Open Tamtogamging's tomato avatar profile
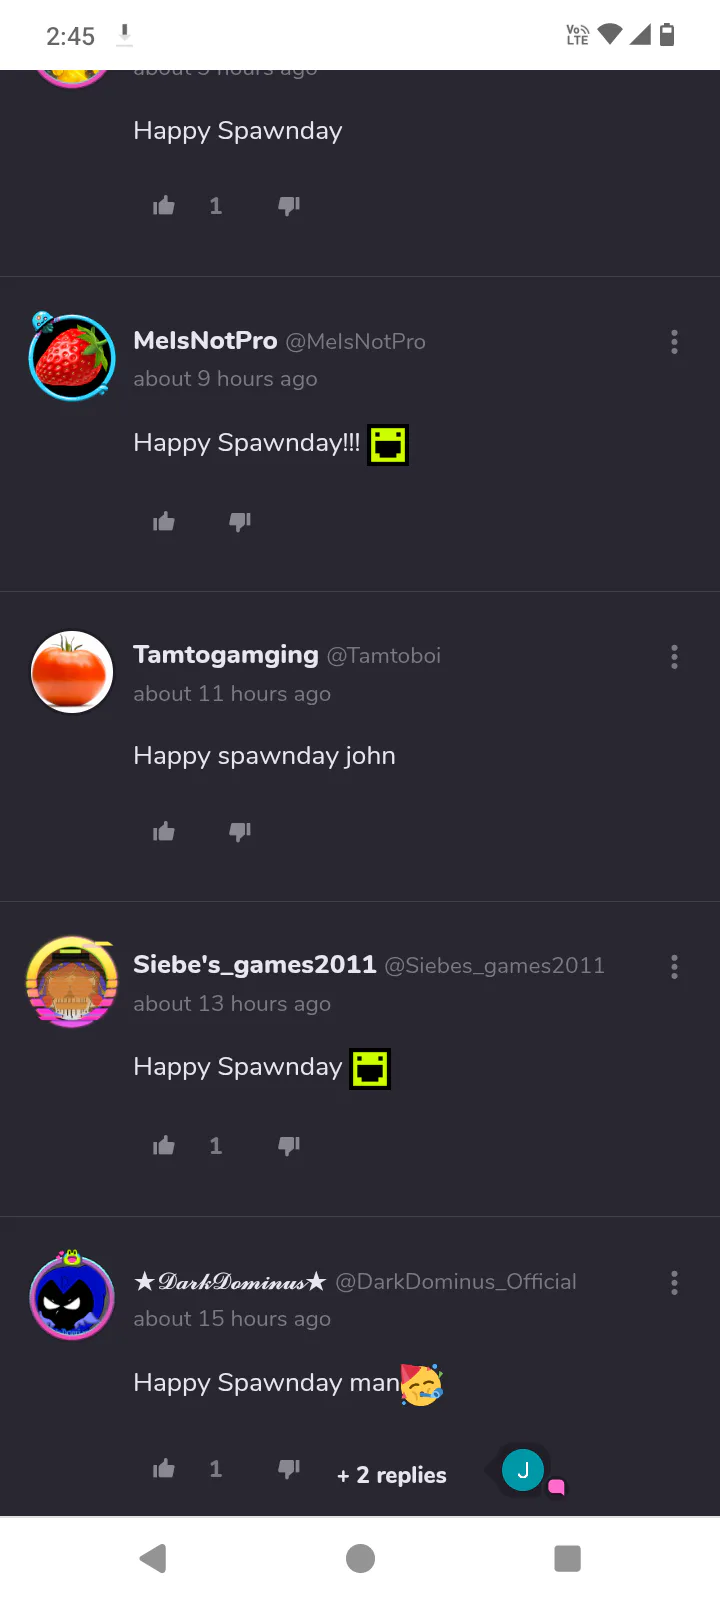720x1600 pixels. (x=71, y=672)
